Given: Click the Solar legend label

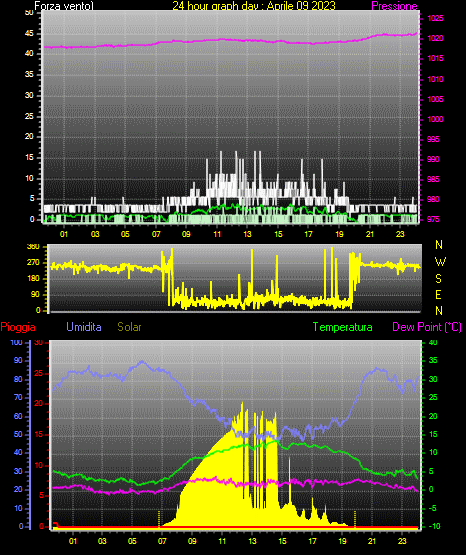Looking at the screenshot, I should tap(130, 327).
